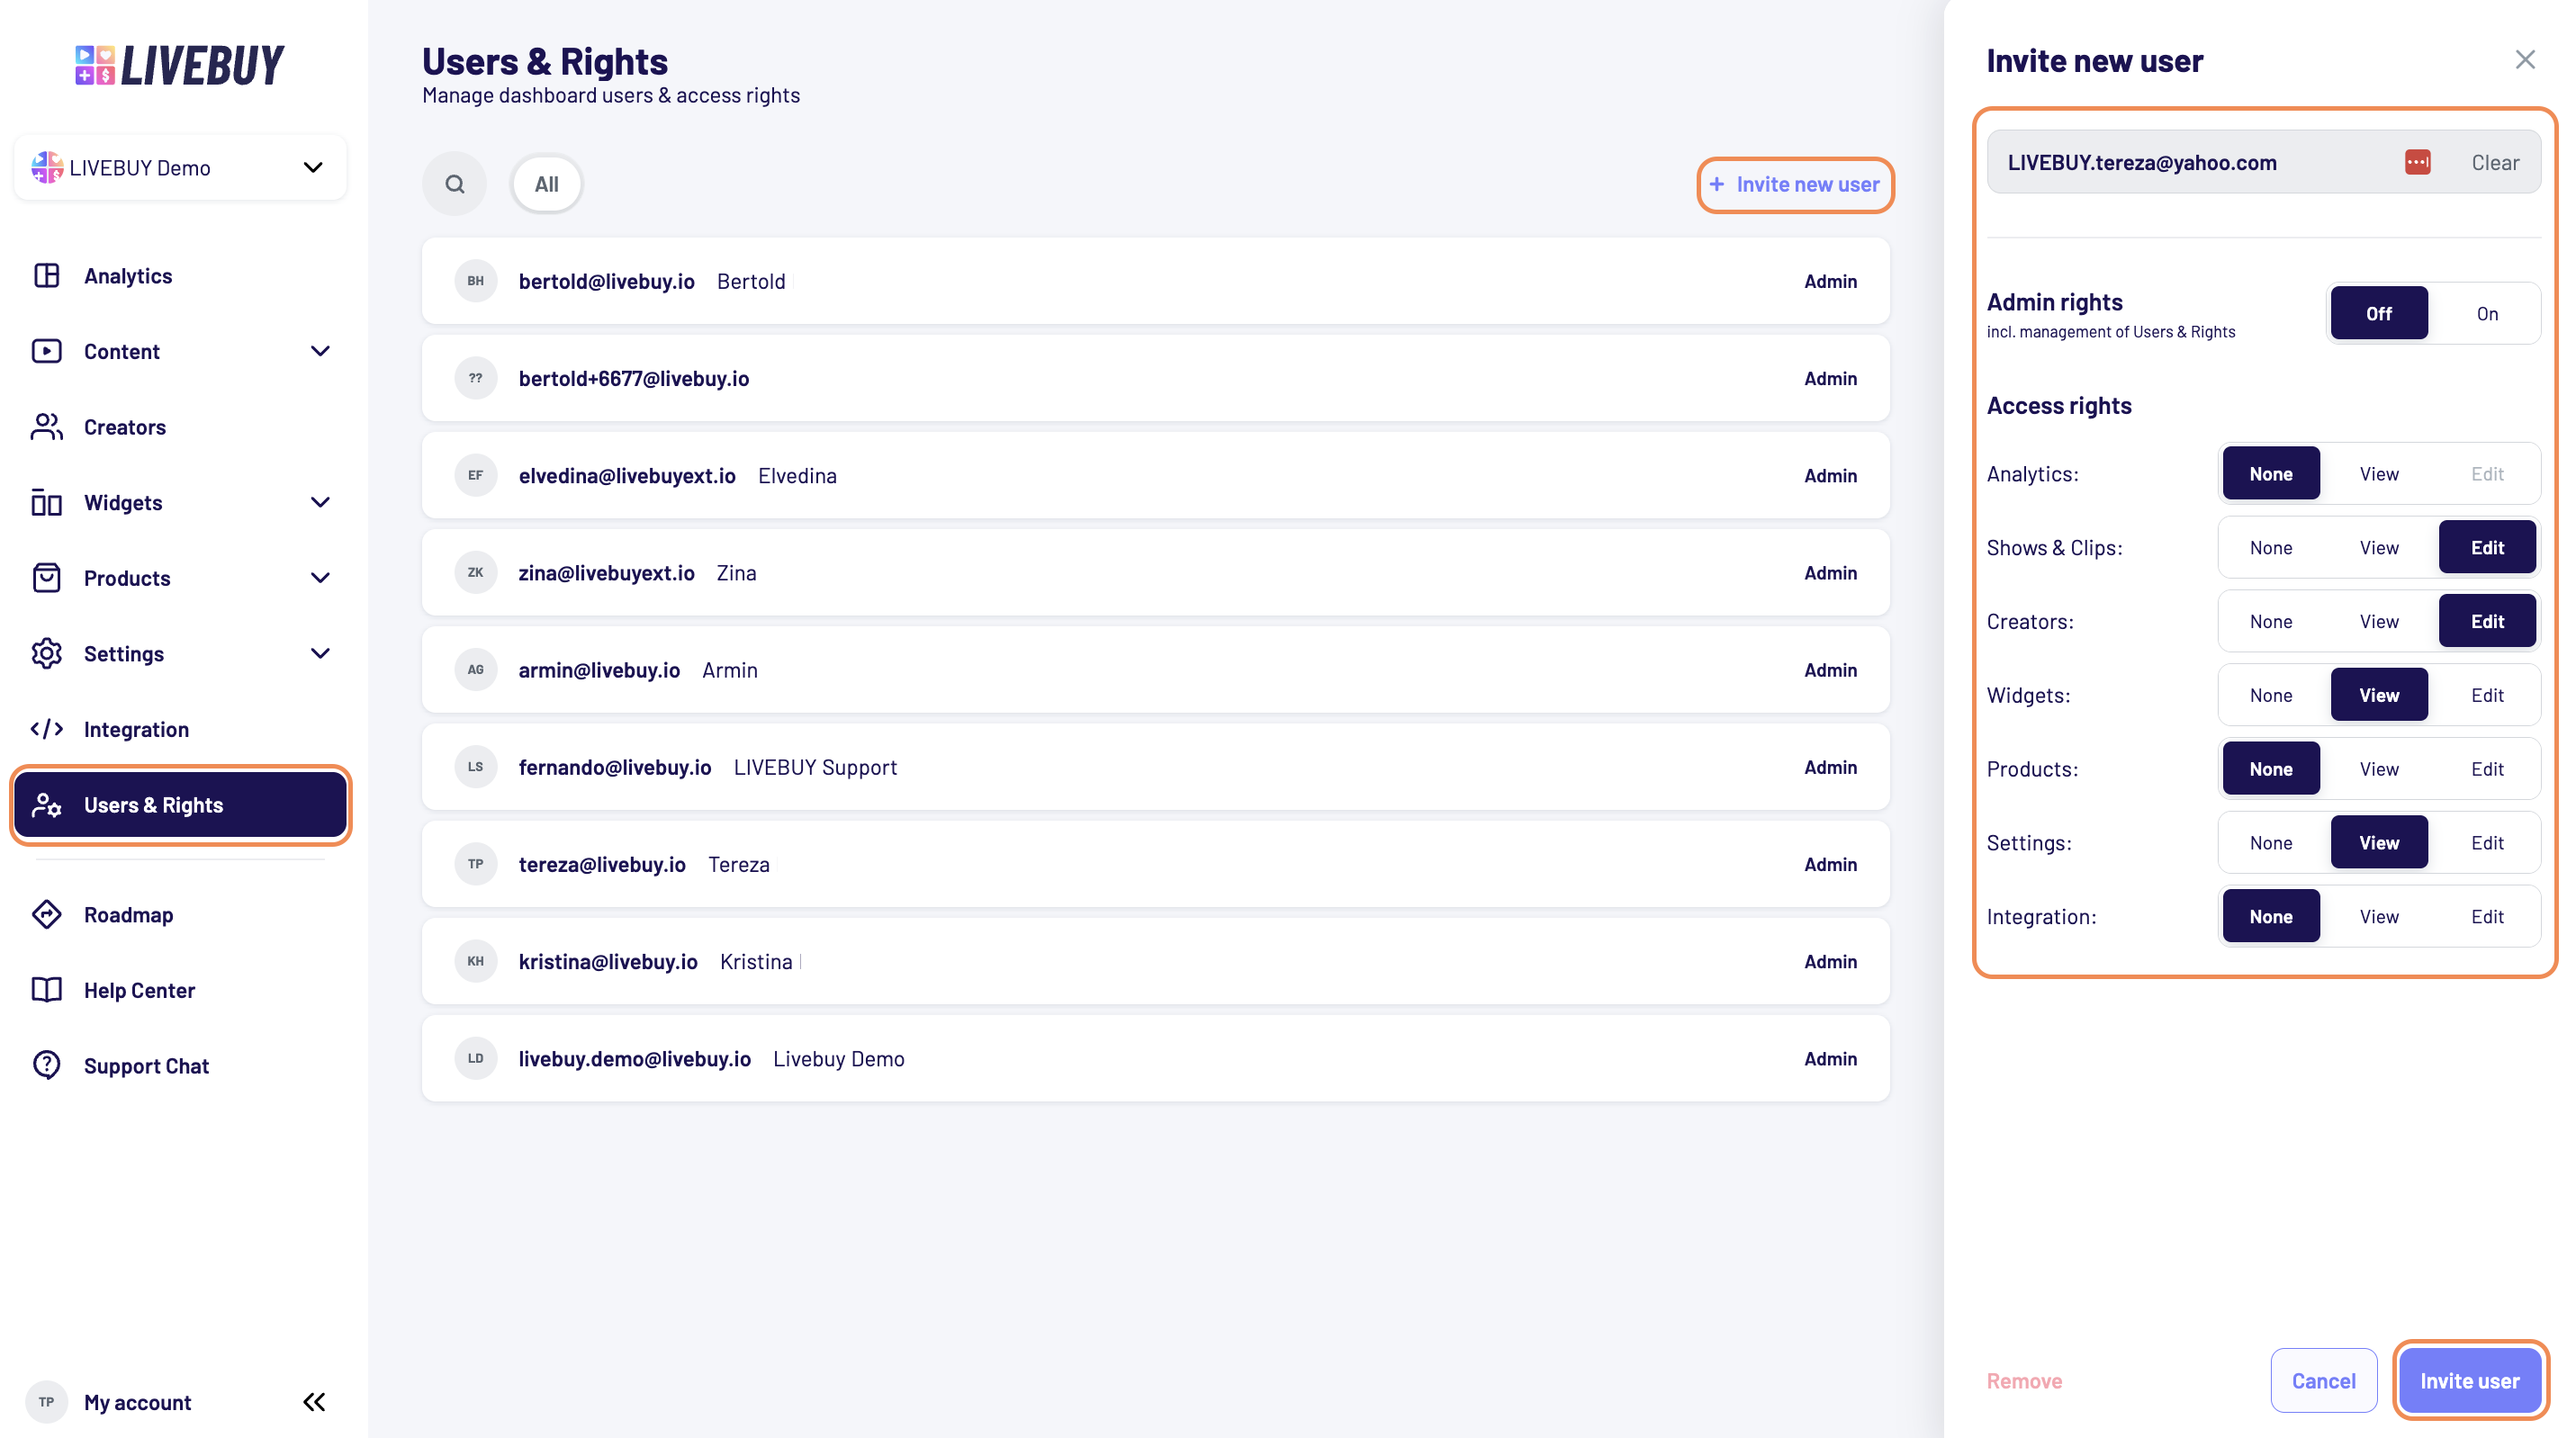Click the Widgets layout icon
The image size is (2576, 1438).
pos(47,502)
